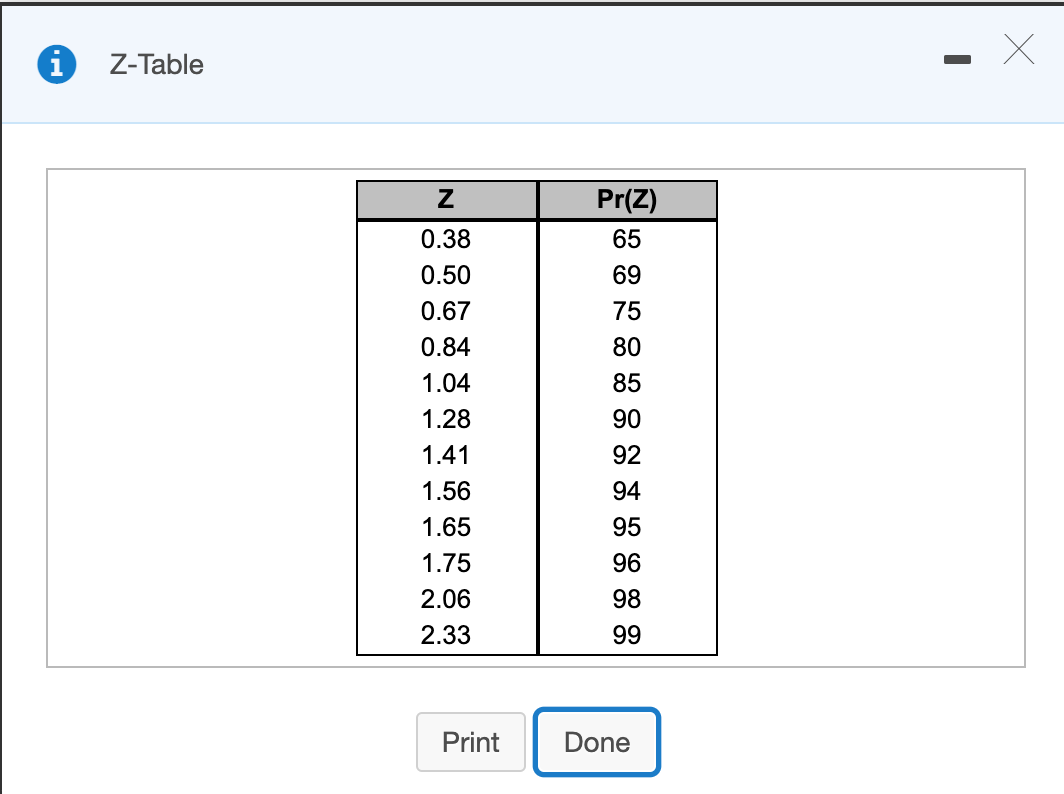Viewport: 1064px width, 794px height.
Task: Click the Pr(Z) value 85
Action: pyautogui.click(x=627, y=383)
